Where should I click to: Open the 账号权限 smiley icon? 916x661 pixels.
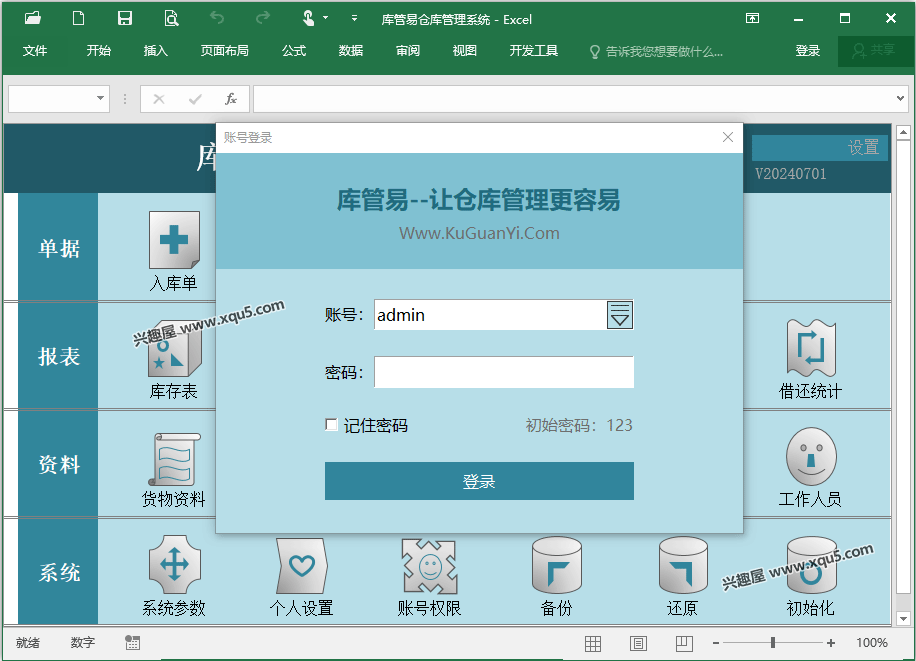[429, 566]
